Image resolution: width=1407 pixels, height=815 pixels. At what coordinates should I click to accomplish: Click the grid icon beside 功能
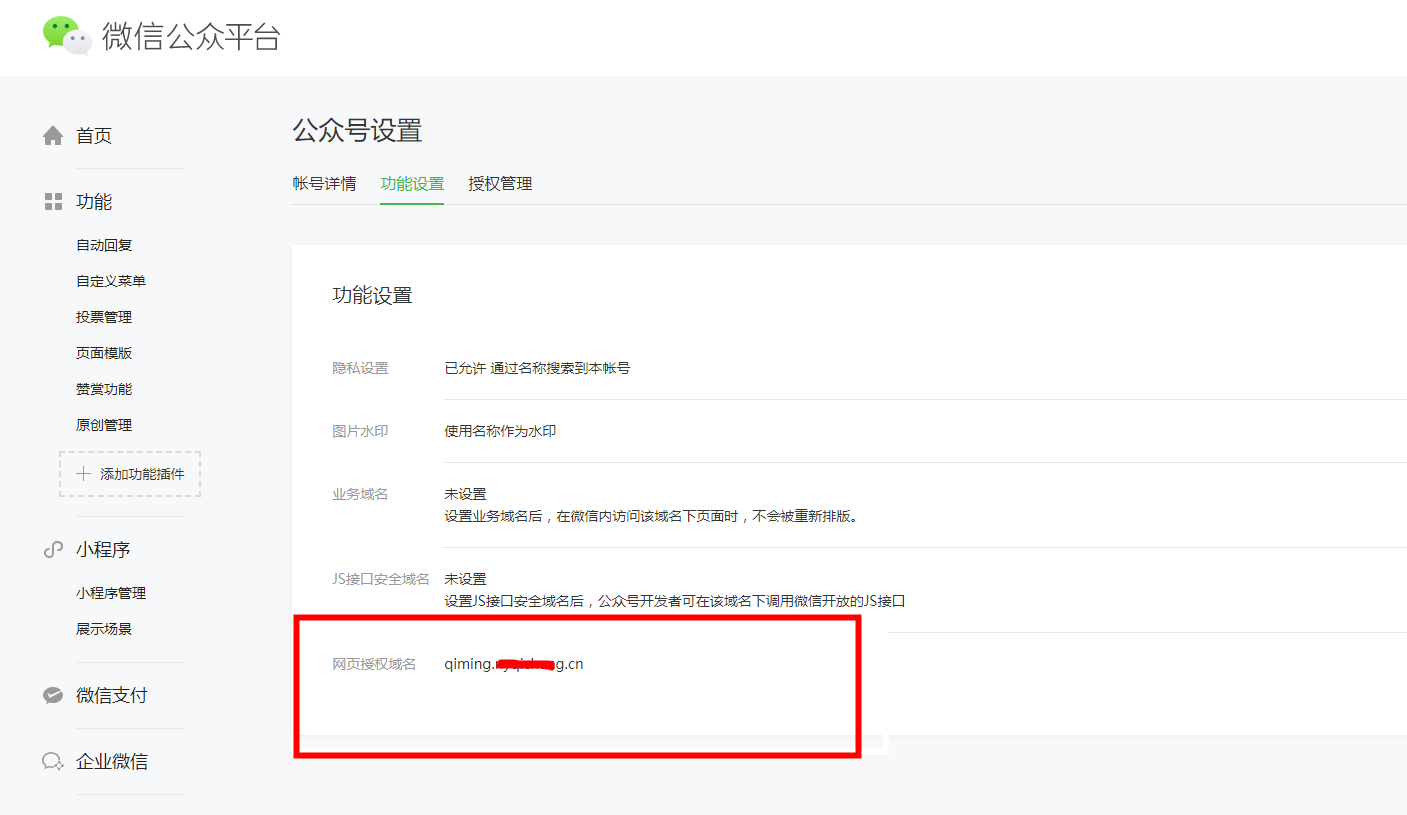pyautogui.click(x=53, y=202)
